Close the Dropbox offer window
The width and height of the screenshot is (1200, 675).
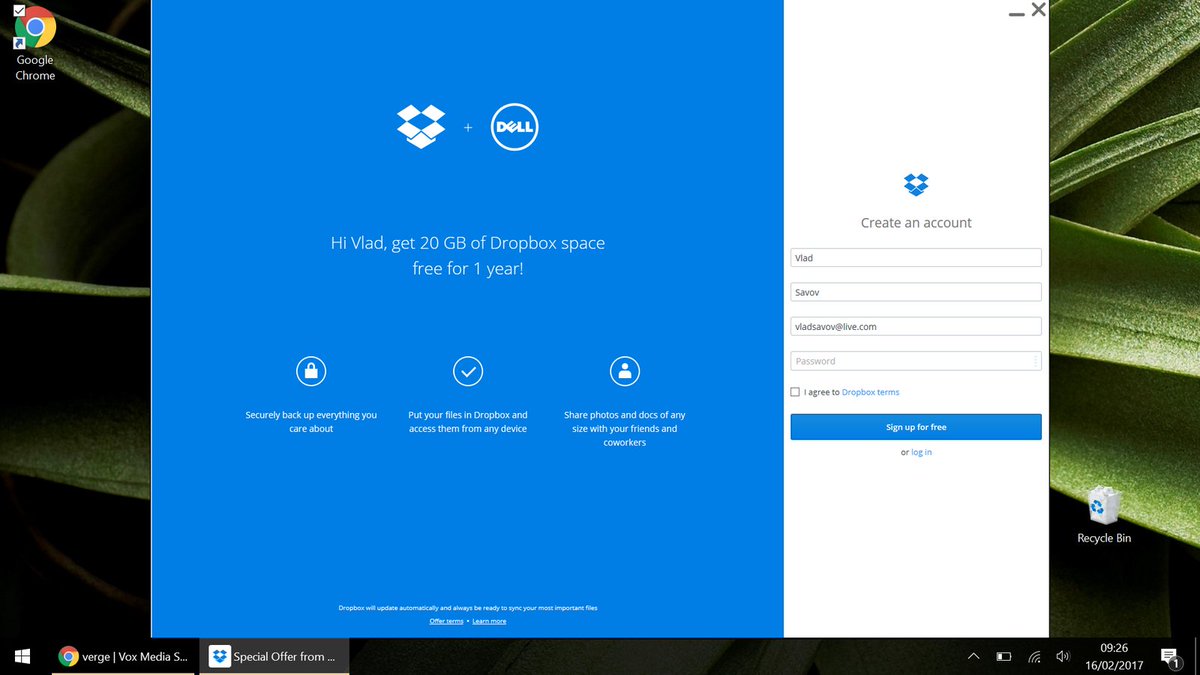point(1038,10)
